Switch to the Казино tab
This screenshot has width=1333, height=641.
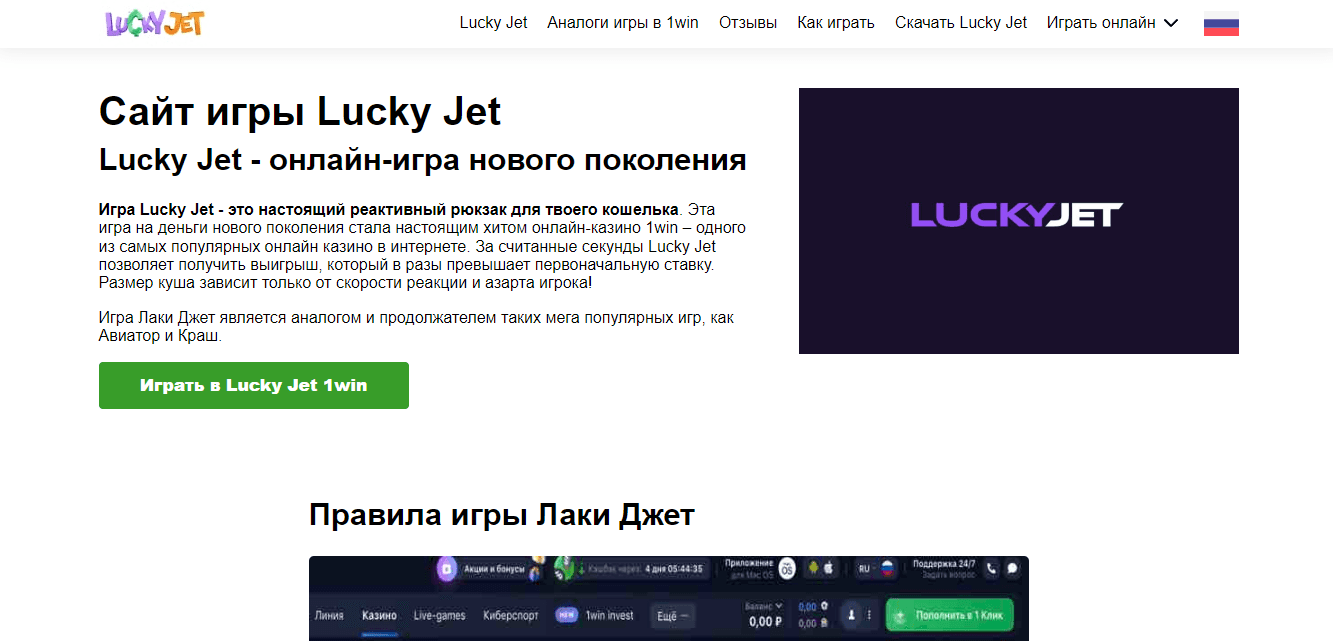pyautogui.click(x=380, y=614)
